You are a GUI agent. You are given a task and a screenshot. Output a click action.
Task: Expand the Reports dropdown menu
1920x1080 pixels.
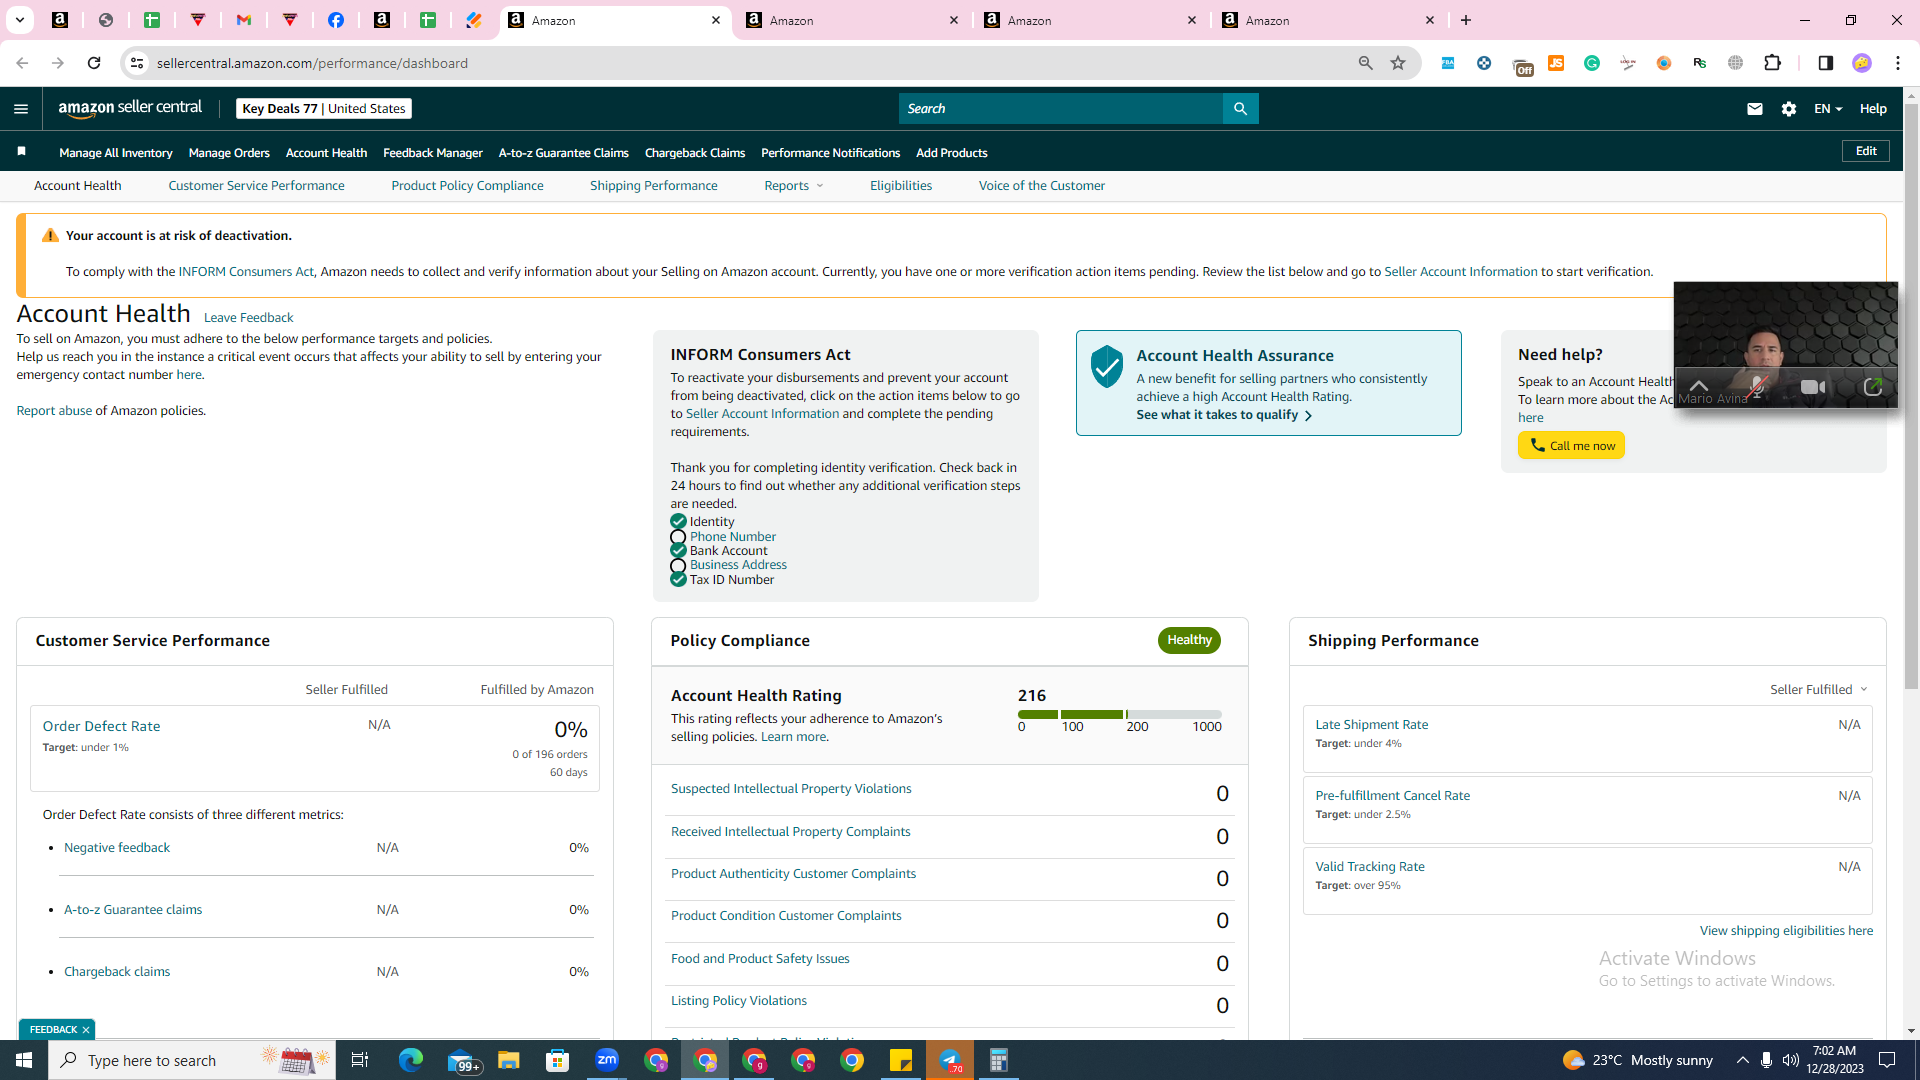[794, 186]
